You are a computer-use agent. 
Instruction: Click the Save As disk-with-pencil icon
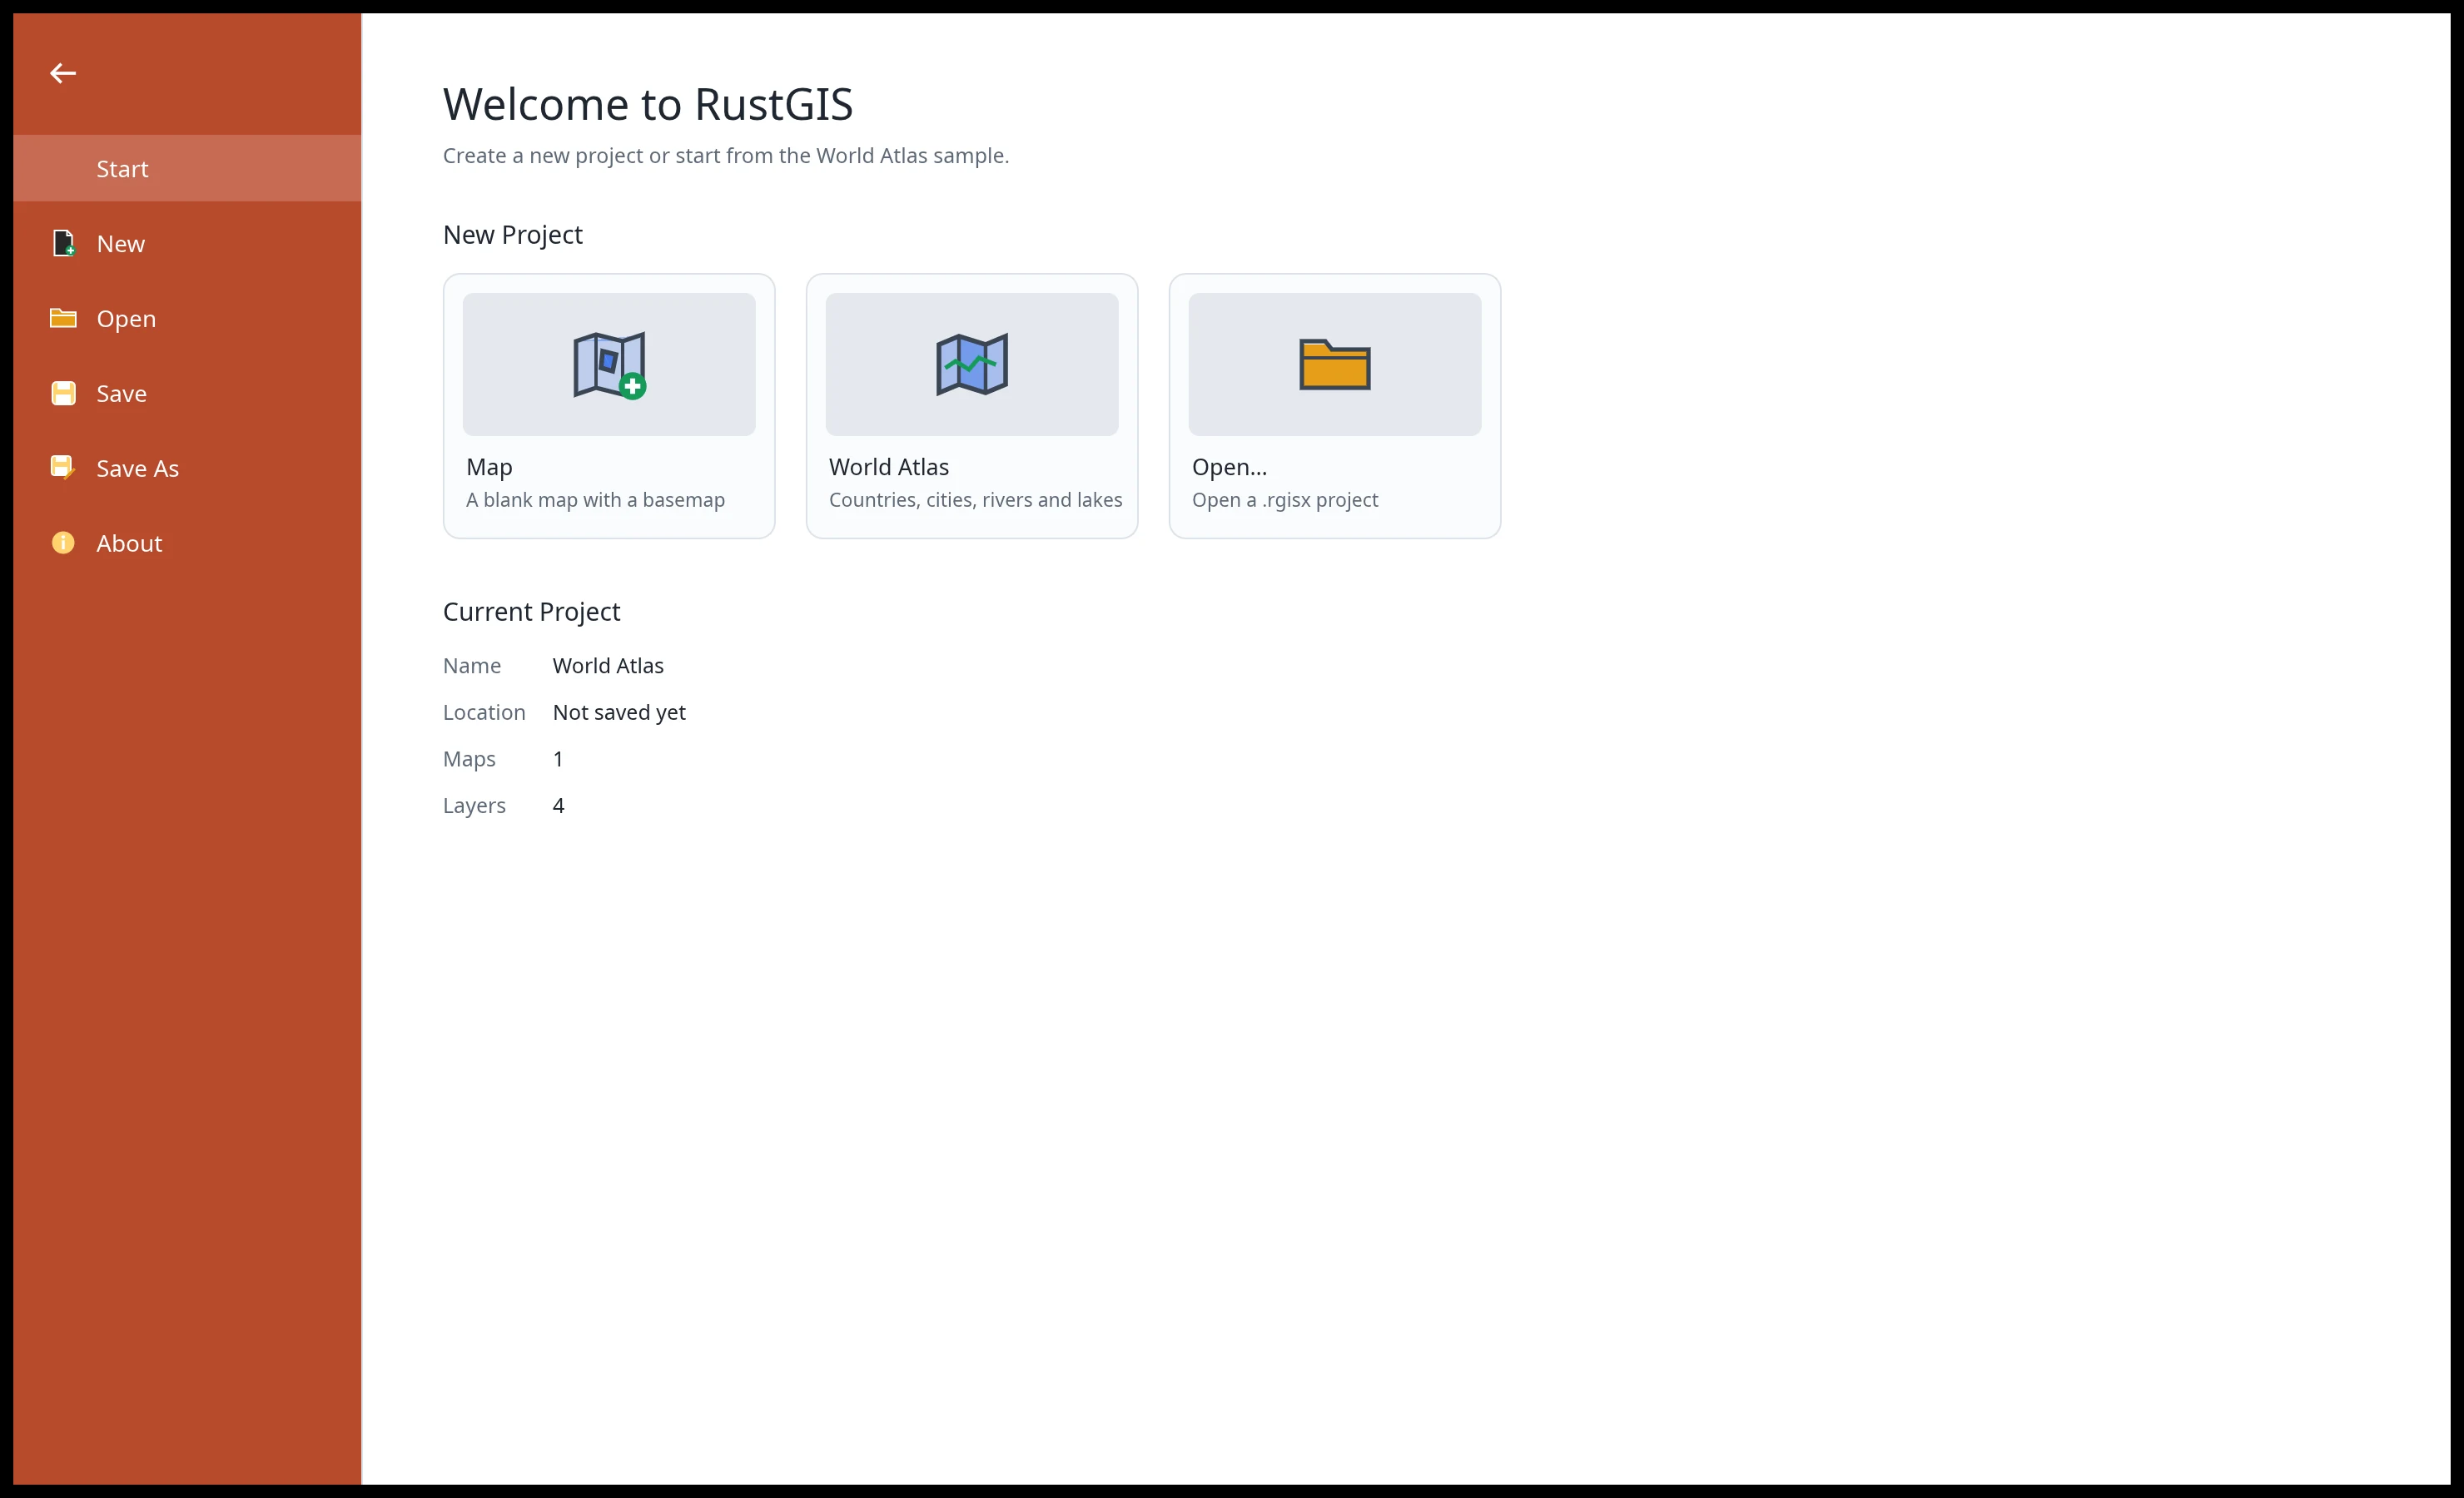click(x=63, y=468)
